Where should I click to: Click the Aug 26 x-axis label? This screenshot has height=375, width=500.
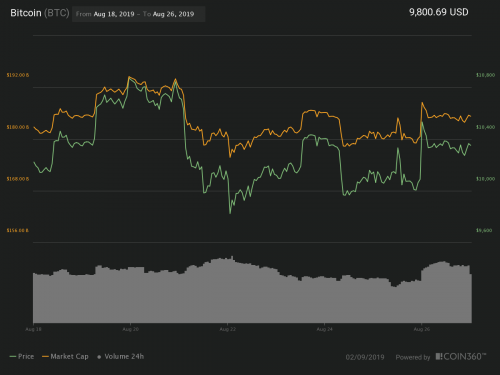tap(422, 329)
